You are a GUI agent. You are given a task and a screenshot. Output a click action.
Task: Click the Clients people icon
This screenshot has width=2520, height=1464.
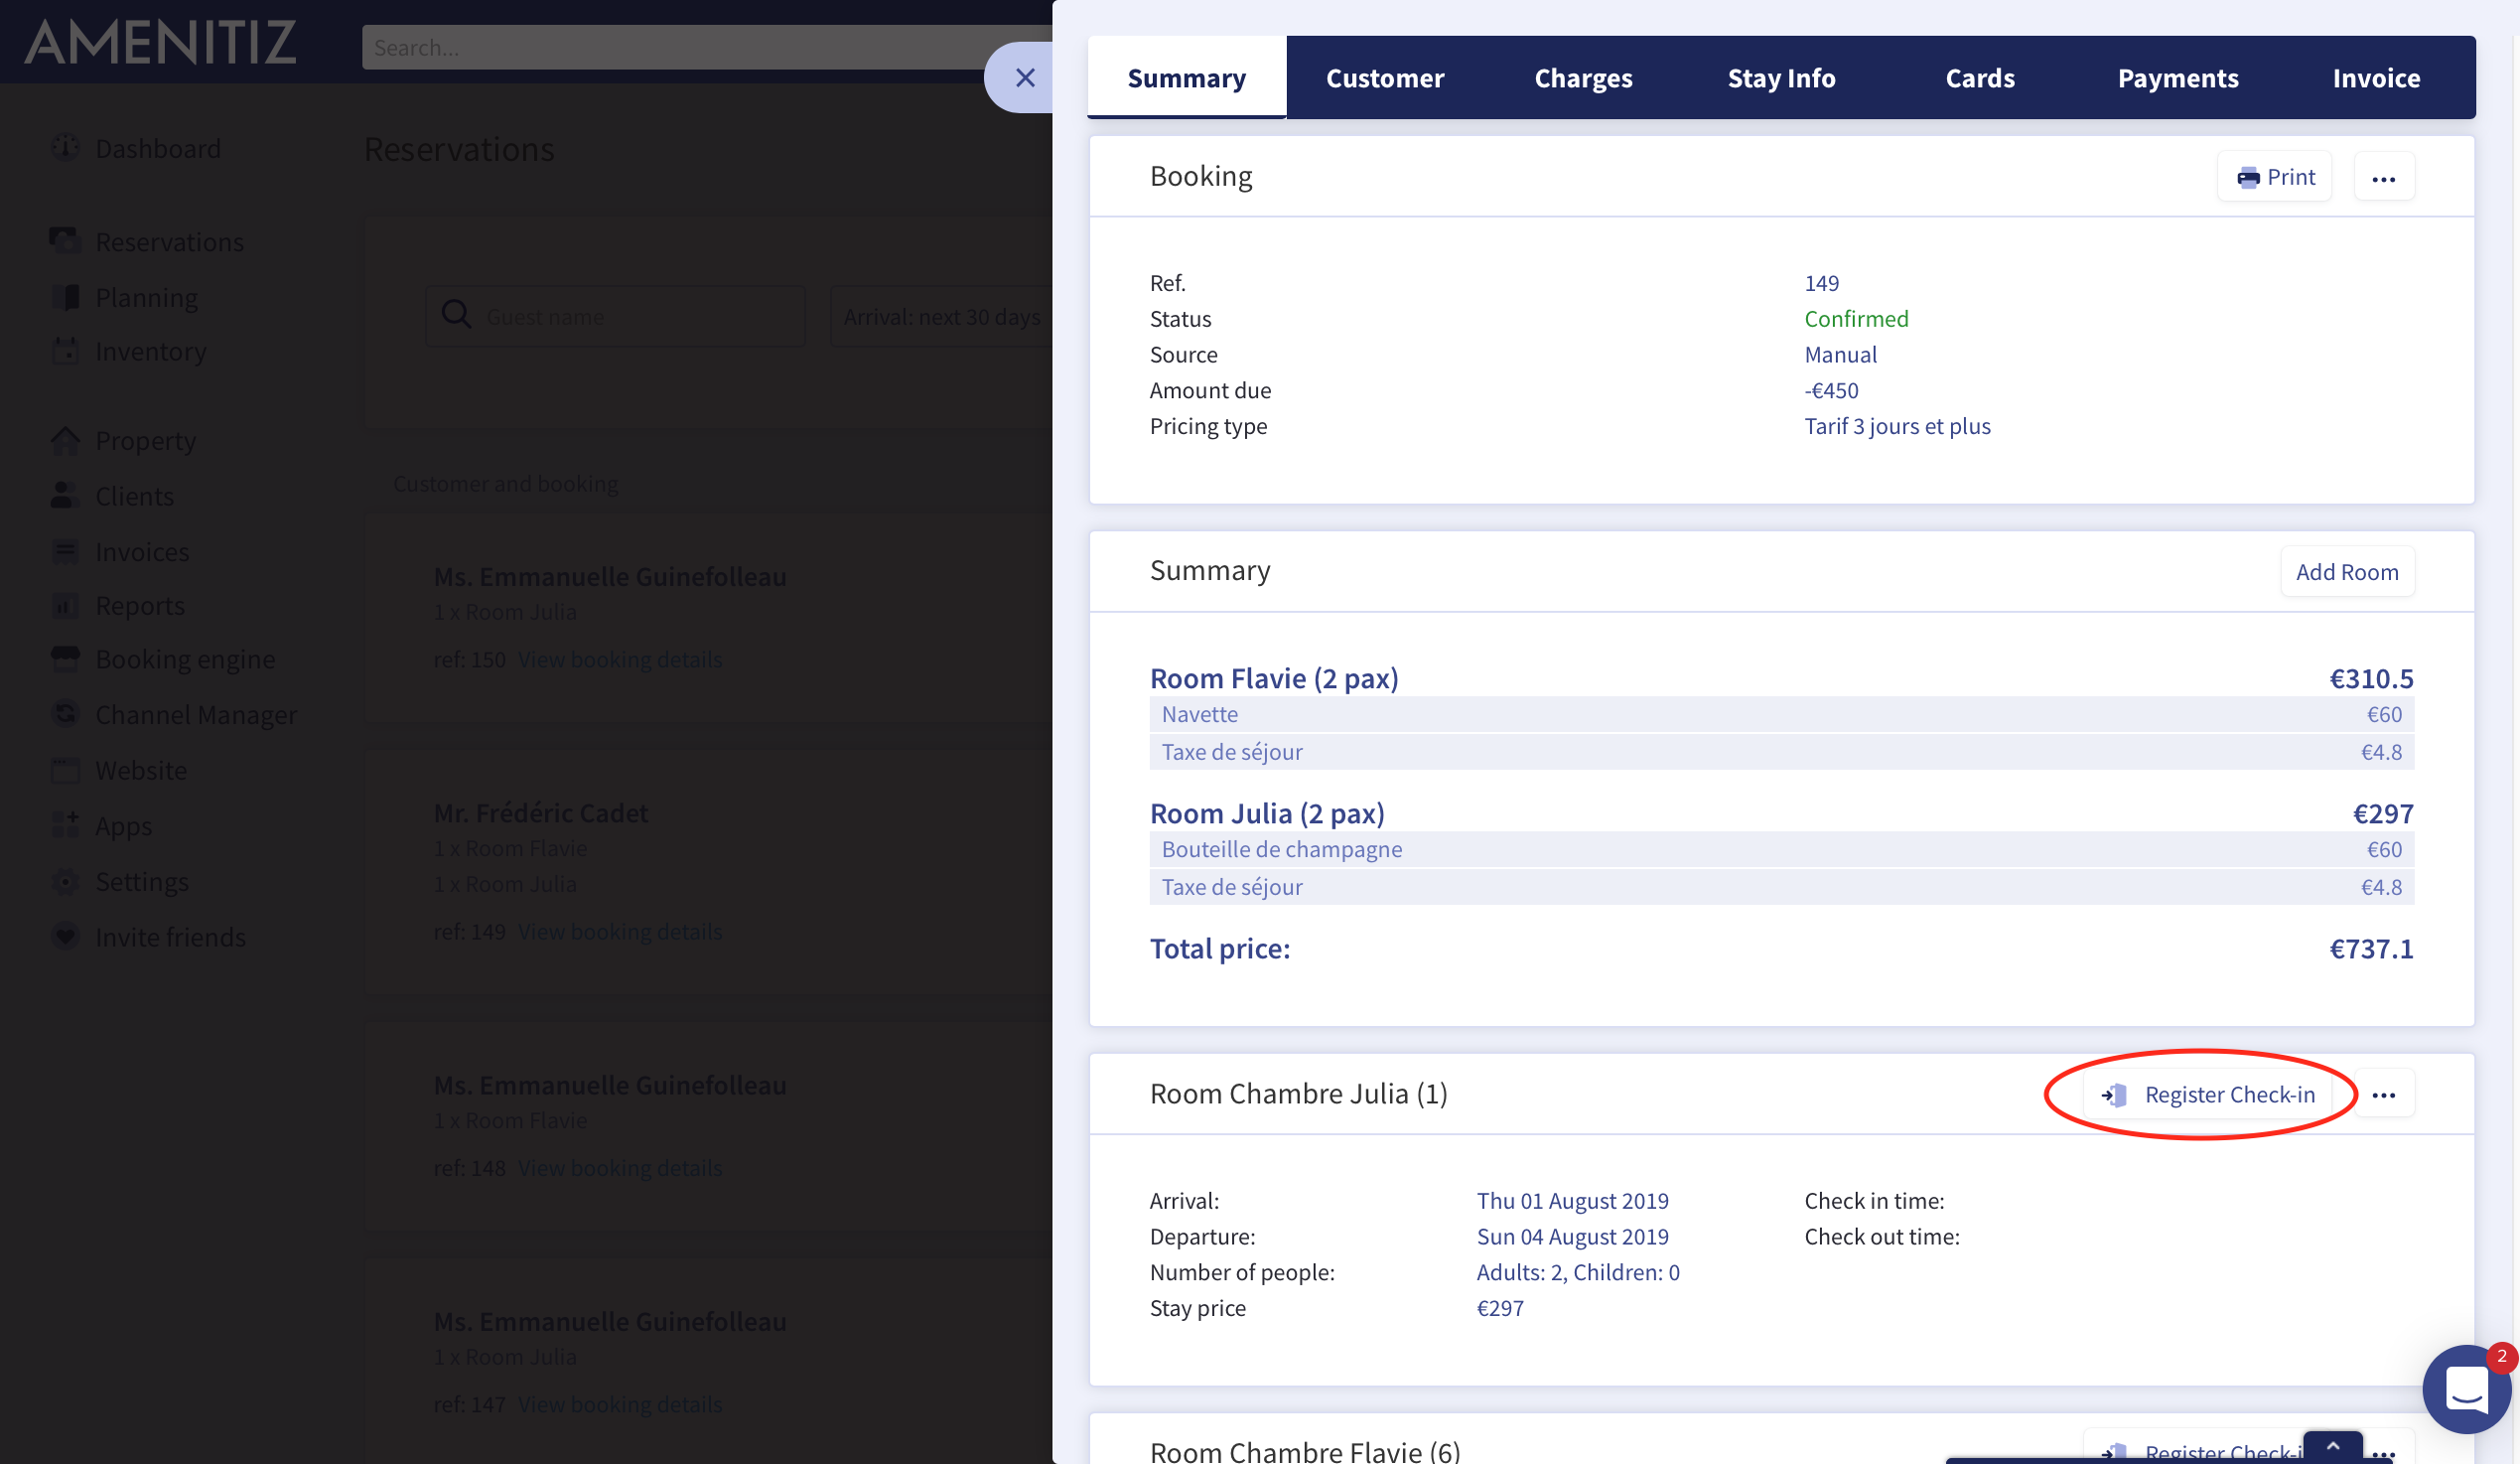click(x=65, y=495)
